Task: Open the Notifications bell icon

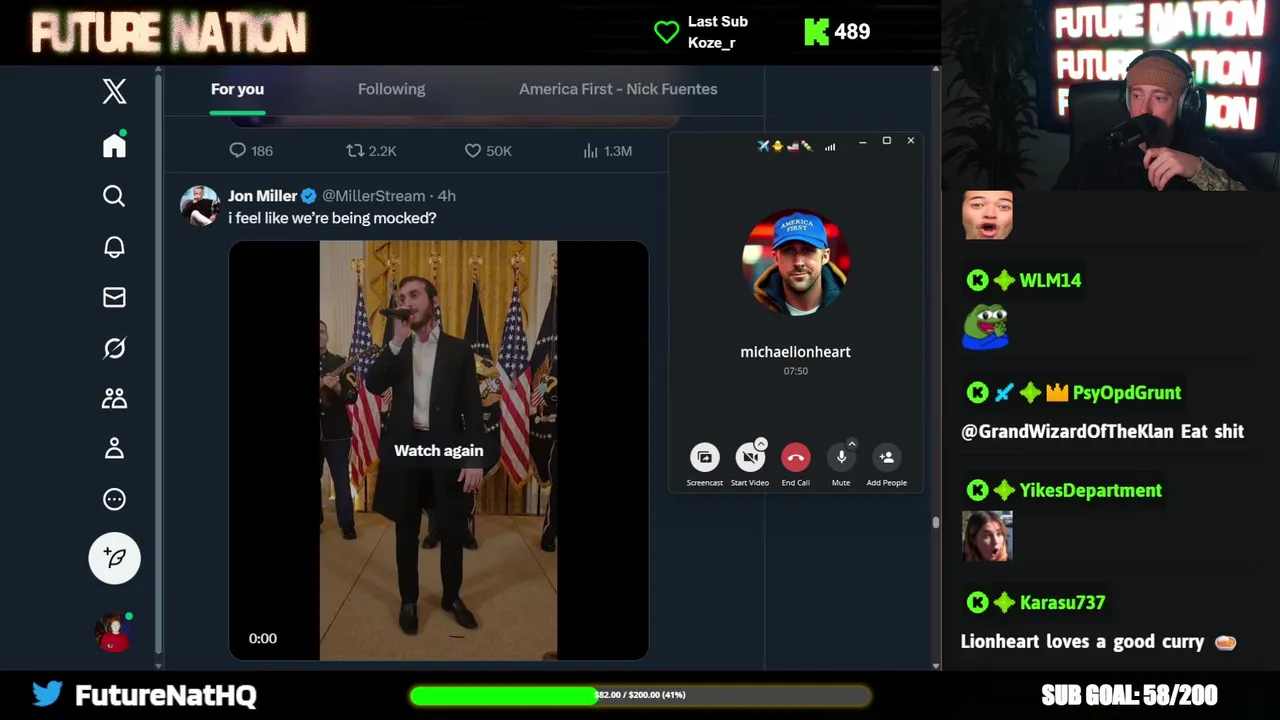Action: [x=114, y=247]
